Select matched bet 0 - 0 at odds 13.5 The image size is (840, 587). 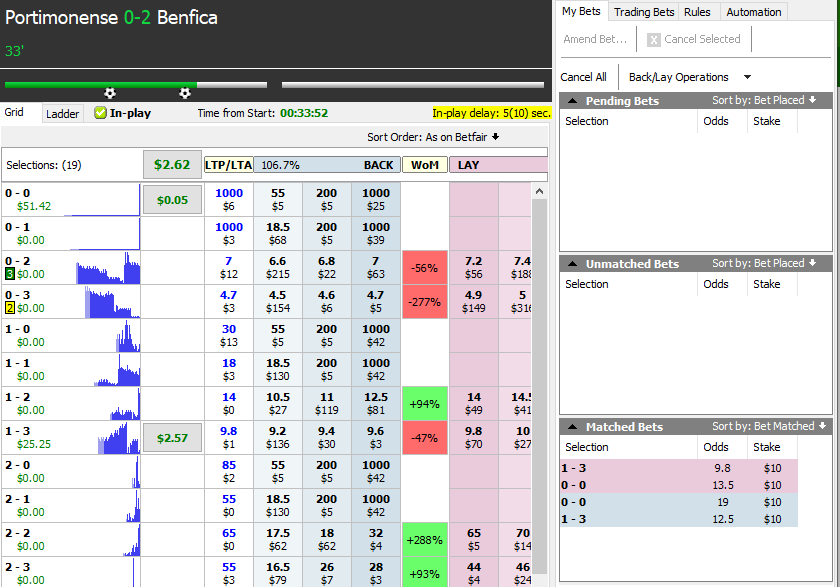click(x=679, y=485)
